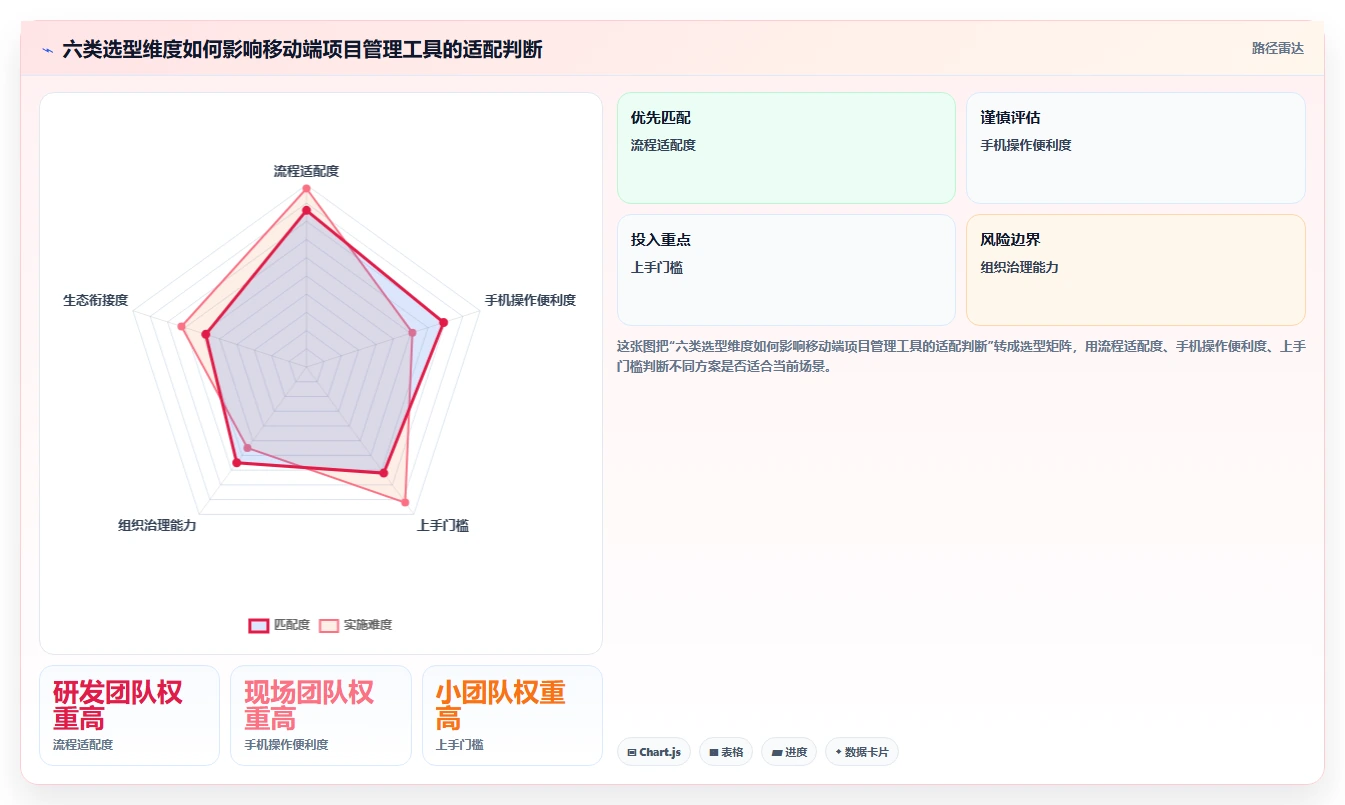Click the 路径雷达 label in header

1277,48
